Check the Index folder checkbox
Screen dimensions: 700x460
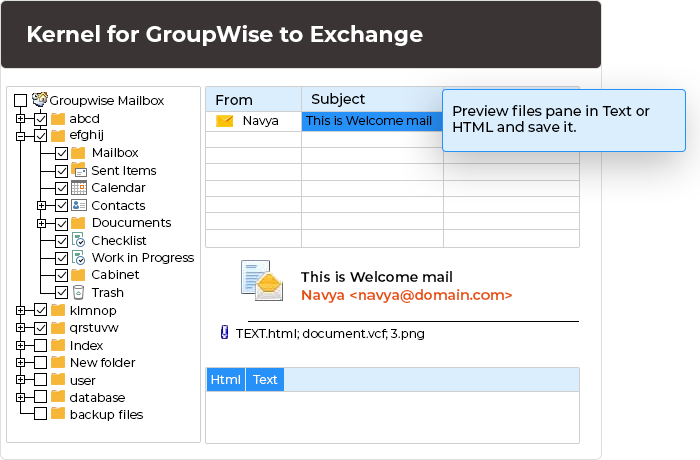point(41,345)
